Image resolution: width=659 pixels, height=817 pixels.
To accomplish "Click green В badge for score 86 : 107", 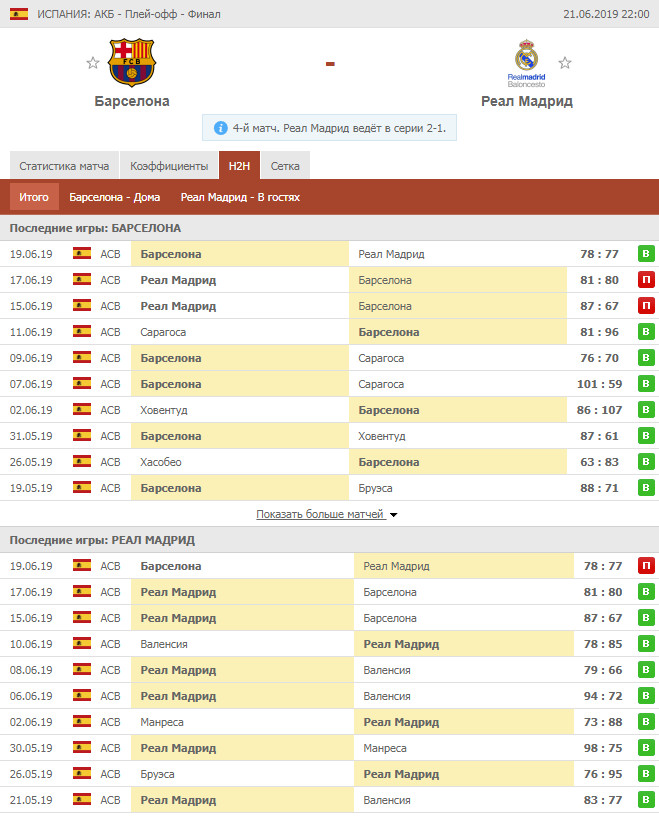I will 646,410.
